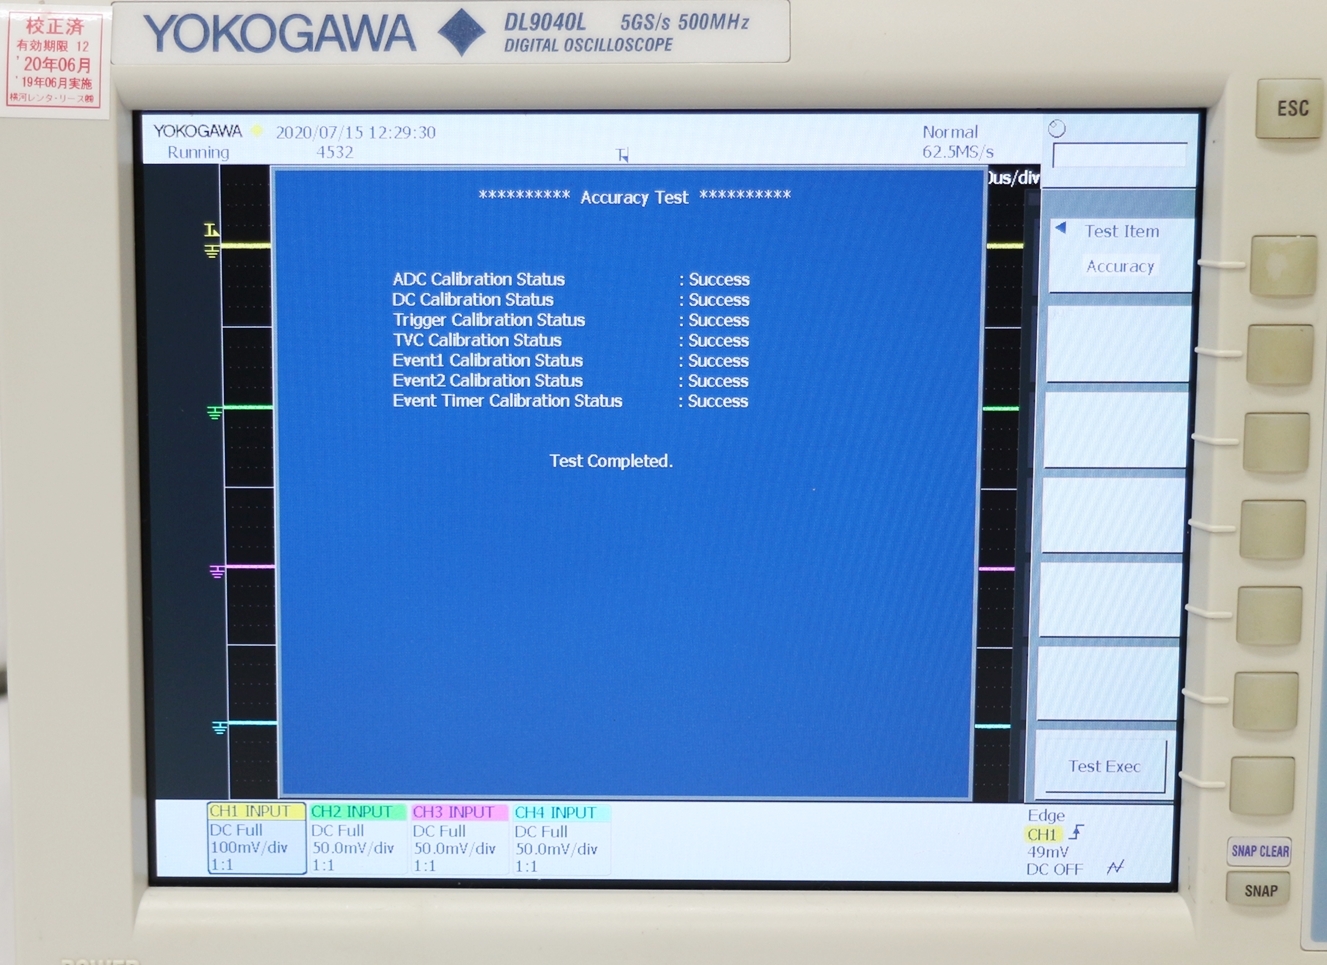The image size is (1327, 965).
Task: Click the SNAP CLEAR key
Action: 1260,851
